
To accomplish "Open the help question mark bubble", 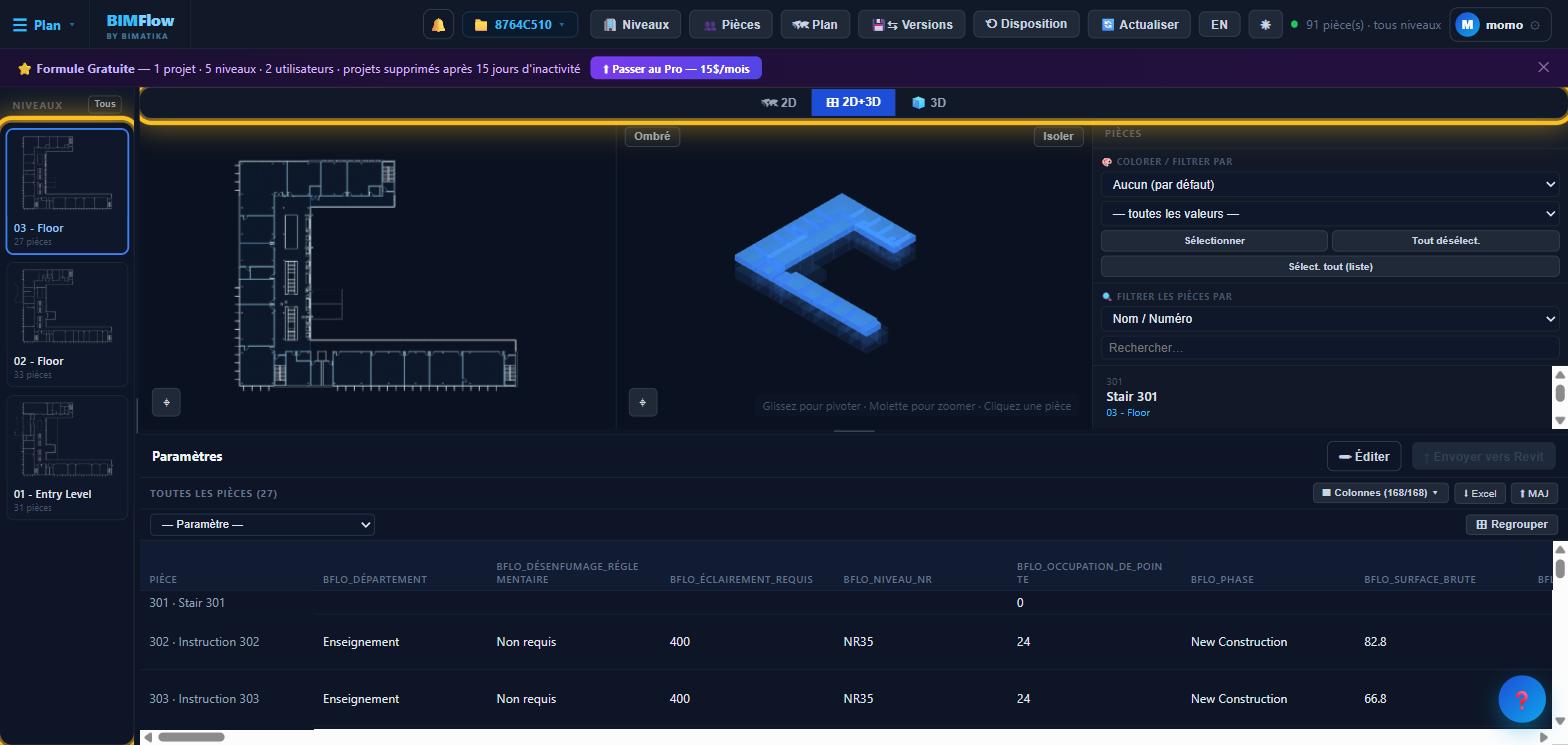I will 1522,700.
